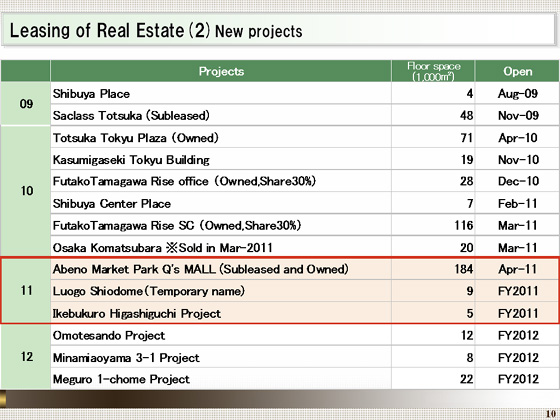This screenshot has height=420, width=560.
Task: Select 'FY2011' for Luogo Shiodome
Action: [x=518, y=291]
